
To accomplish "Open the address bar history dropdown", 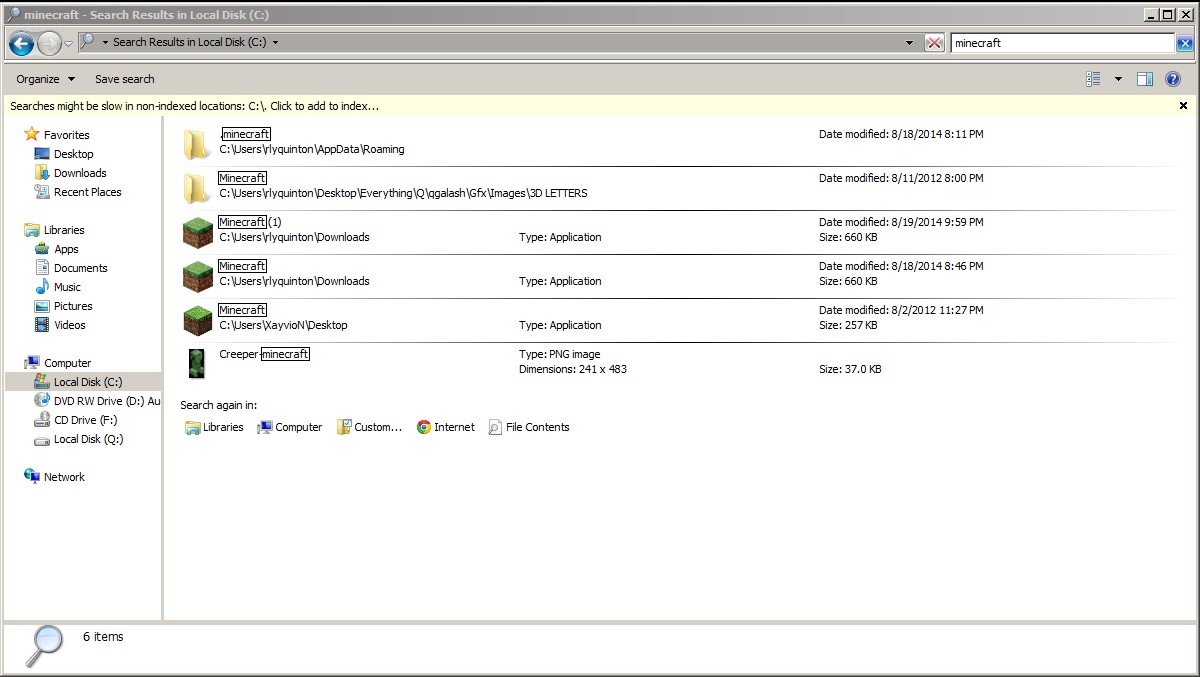I will [x=909, y=43].
